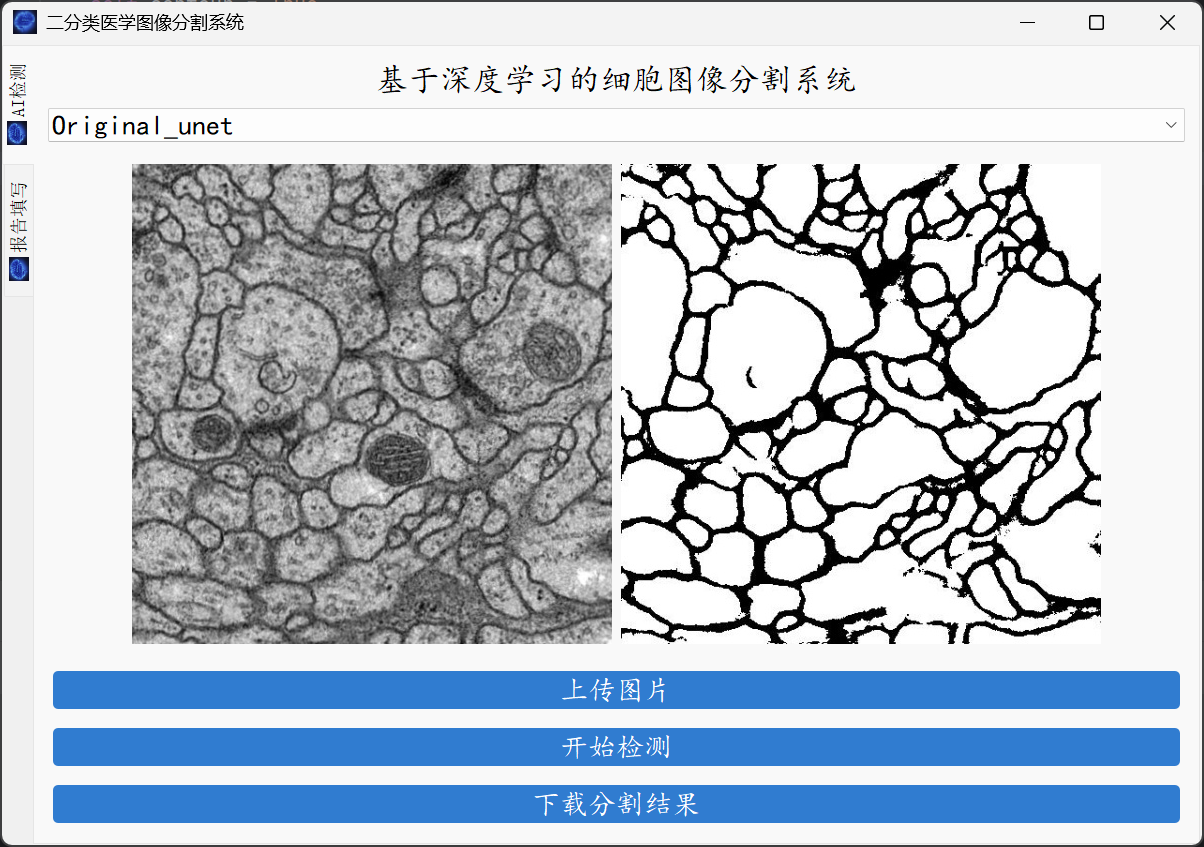The image size is (1204, 847).
Task: Open the AI检测 side tab
Action: click(18, 104)
